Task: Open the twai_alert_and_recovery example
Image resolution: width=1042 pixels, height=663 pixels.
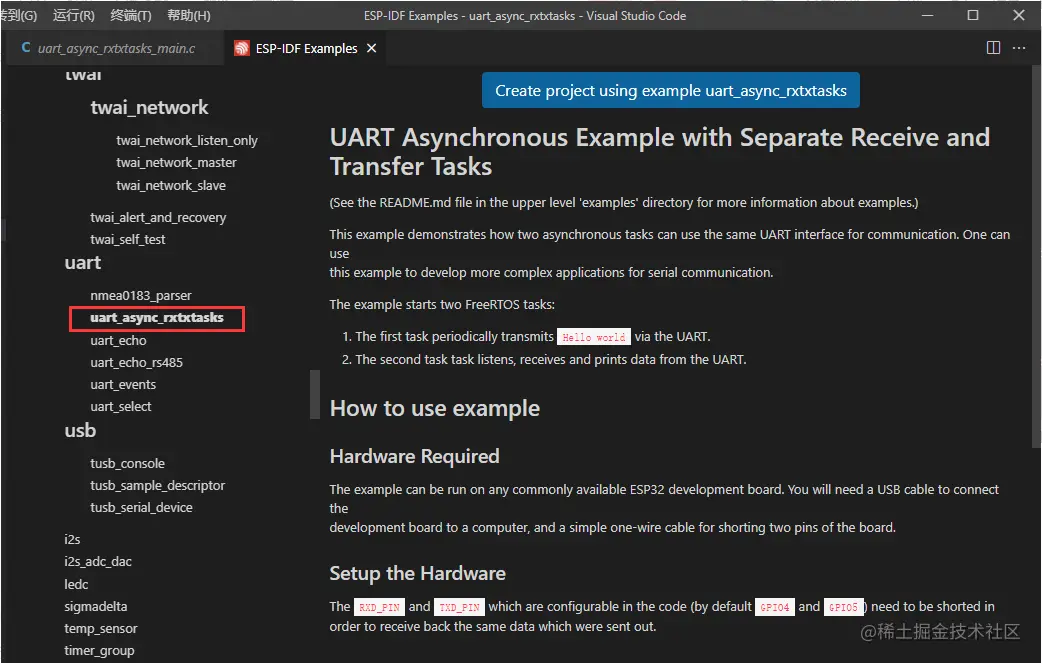Action: [x=158, y=217]
